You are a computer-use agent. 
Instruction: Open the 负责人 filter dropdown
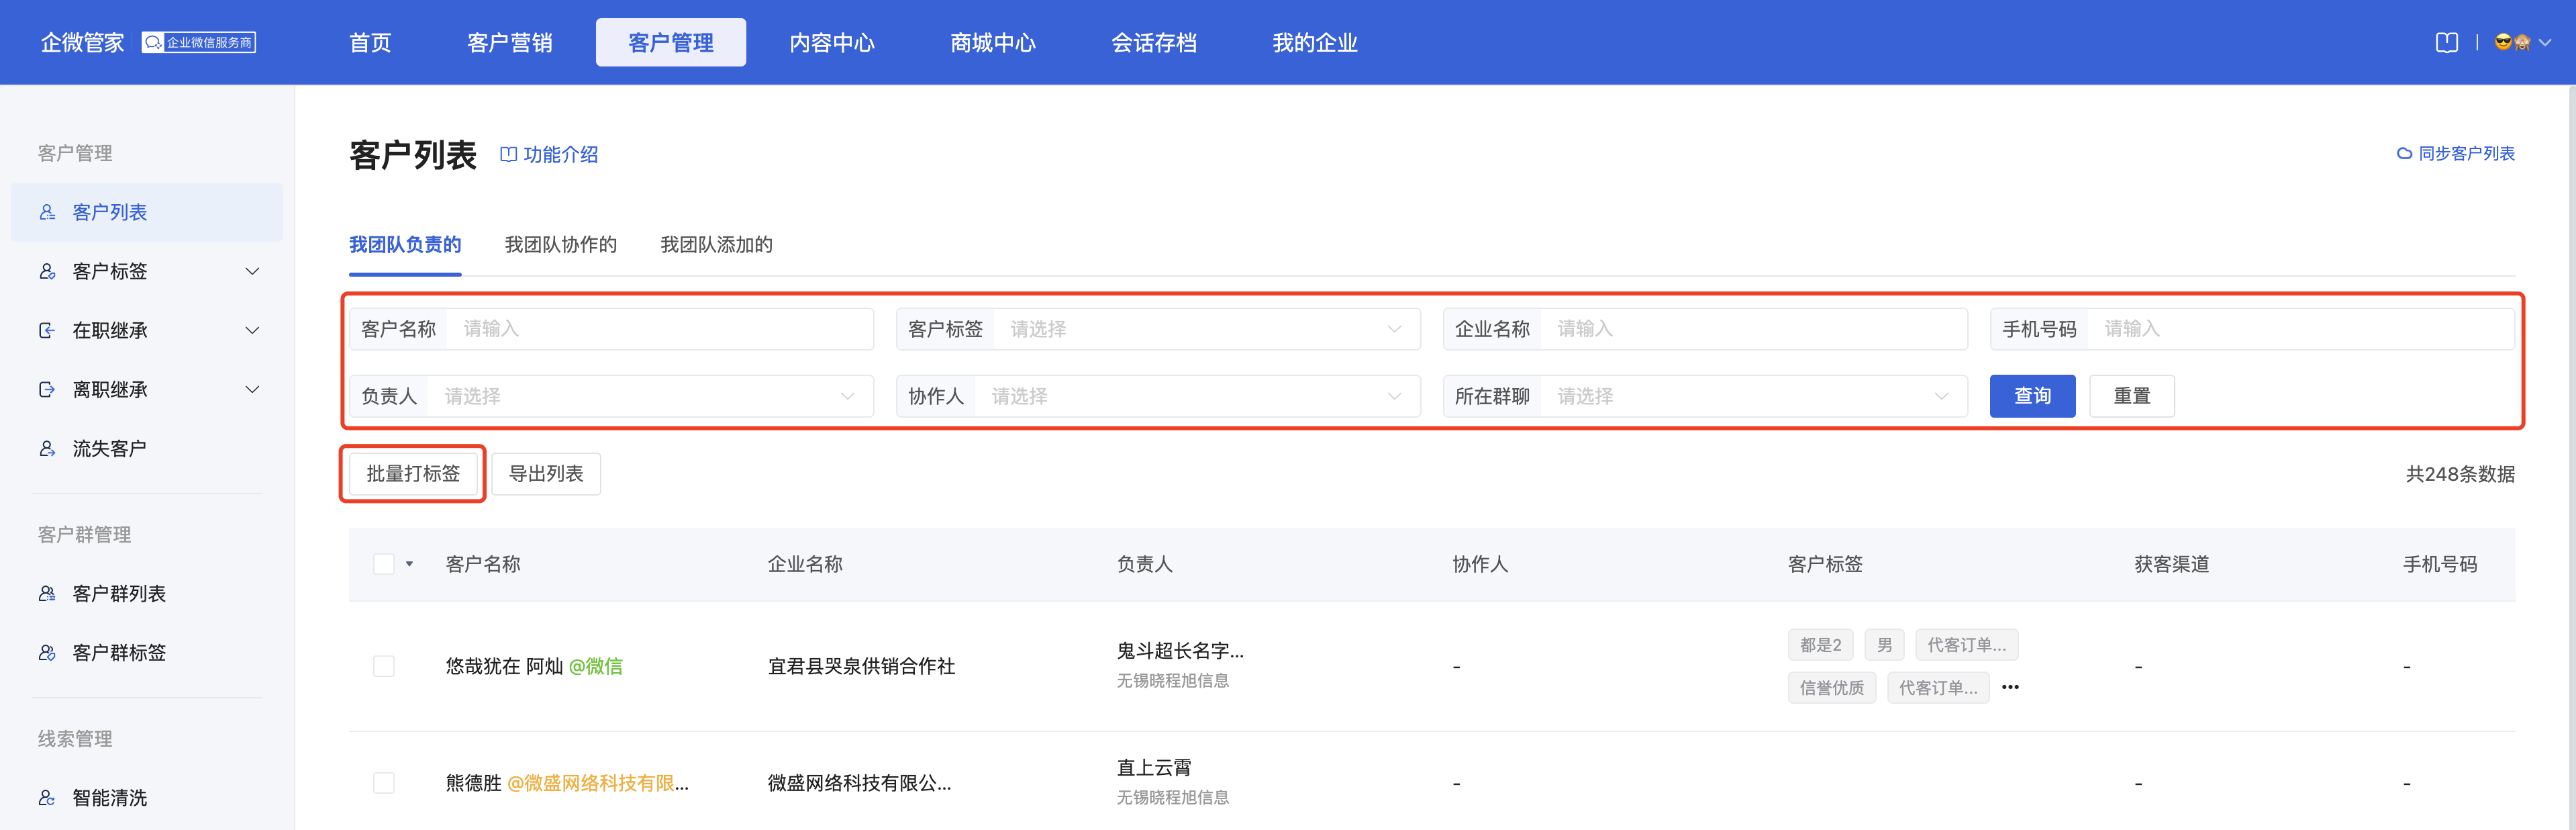(x=611, y=396)
